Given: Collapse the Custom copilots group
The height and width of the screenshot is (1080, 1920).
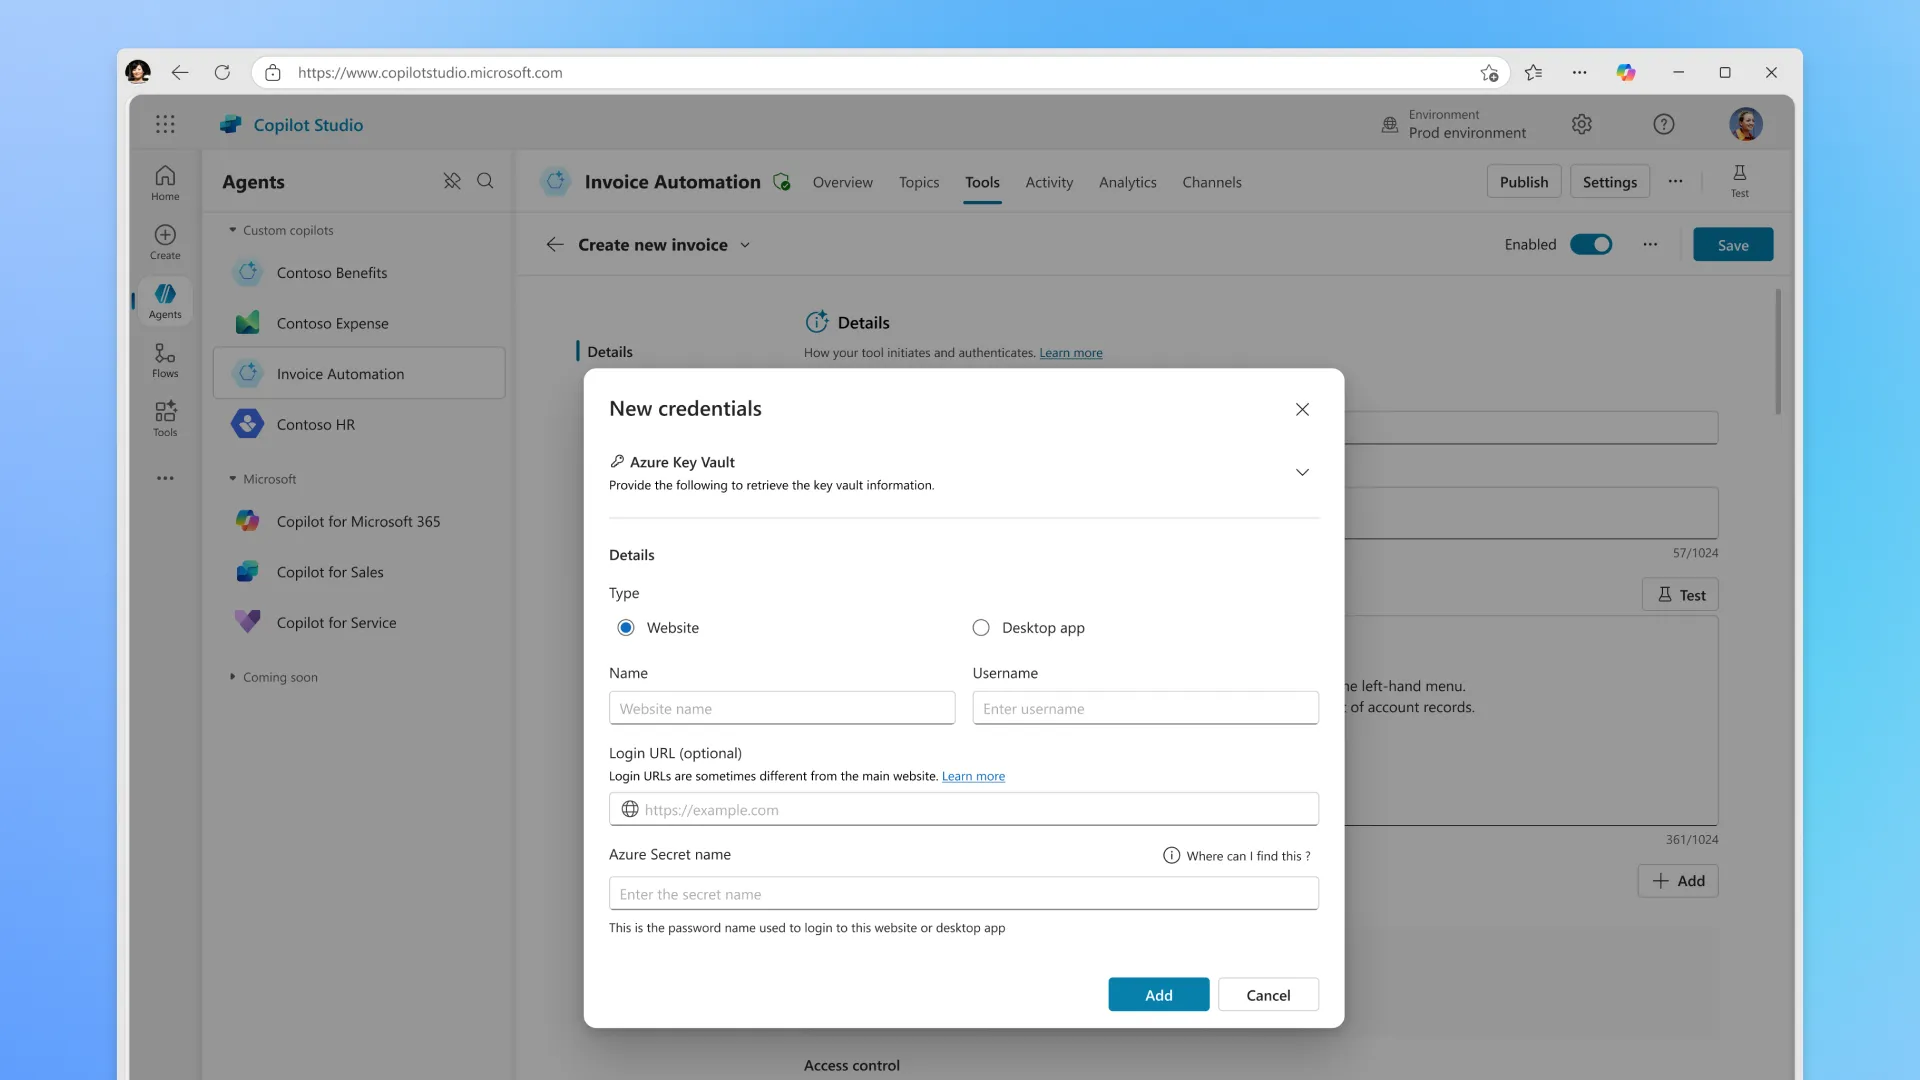Looking at the screenshot, I should 233,230.
